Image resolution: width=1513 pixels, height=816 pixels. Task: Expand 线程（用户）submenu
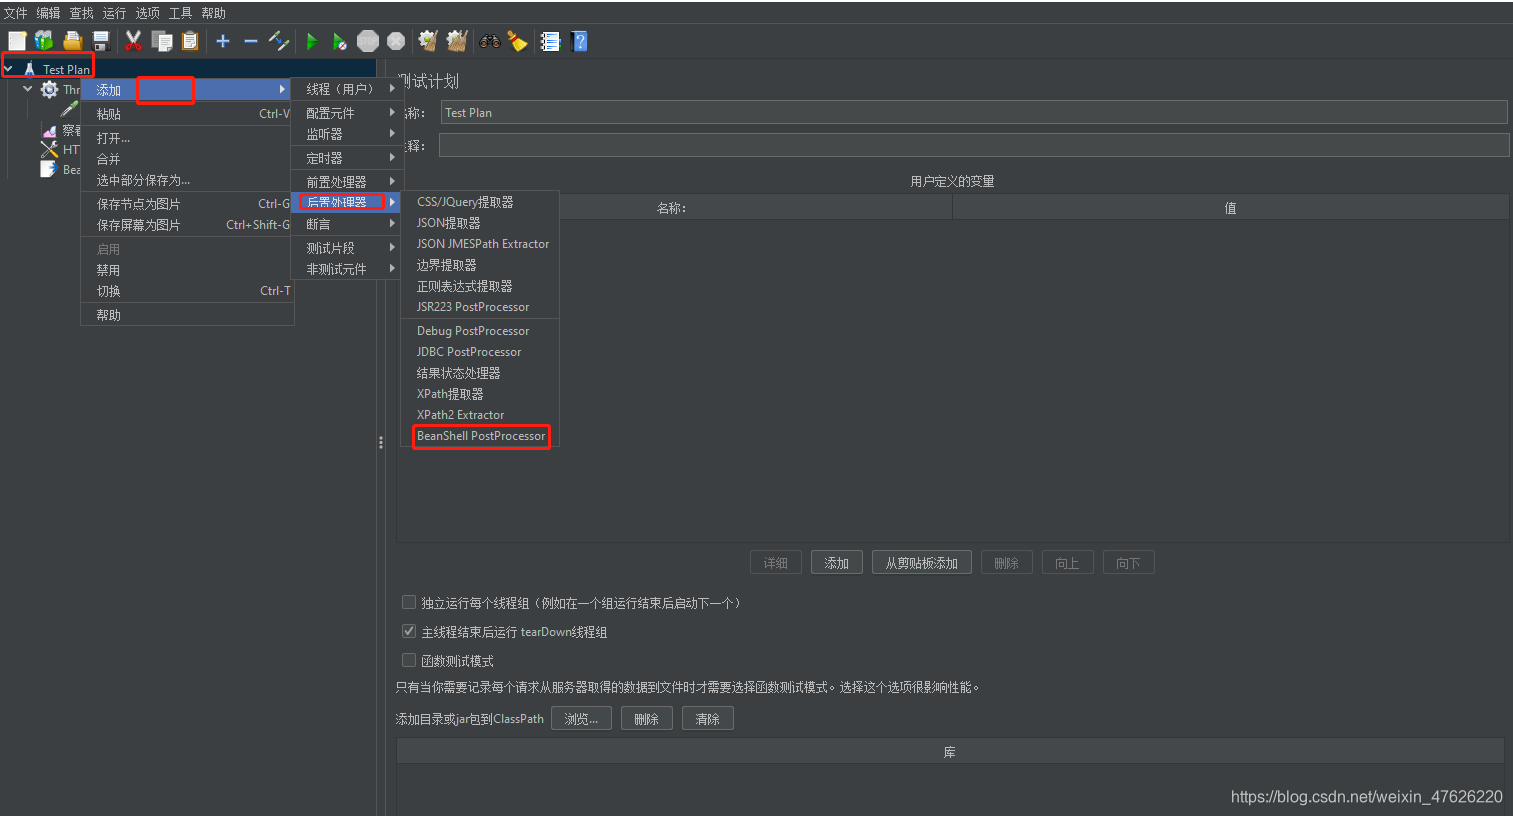pos(346,89)
